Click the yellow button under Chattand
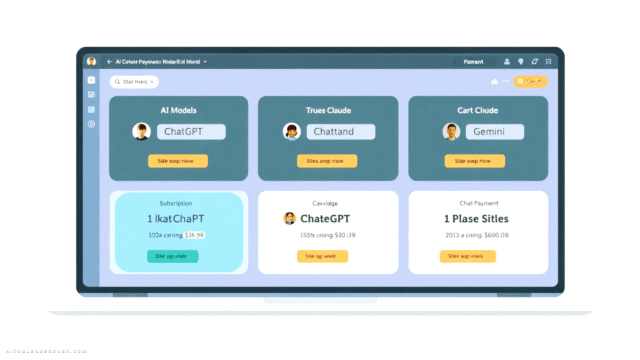The image size is (640, 360). tap(327, 161)
